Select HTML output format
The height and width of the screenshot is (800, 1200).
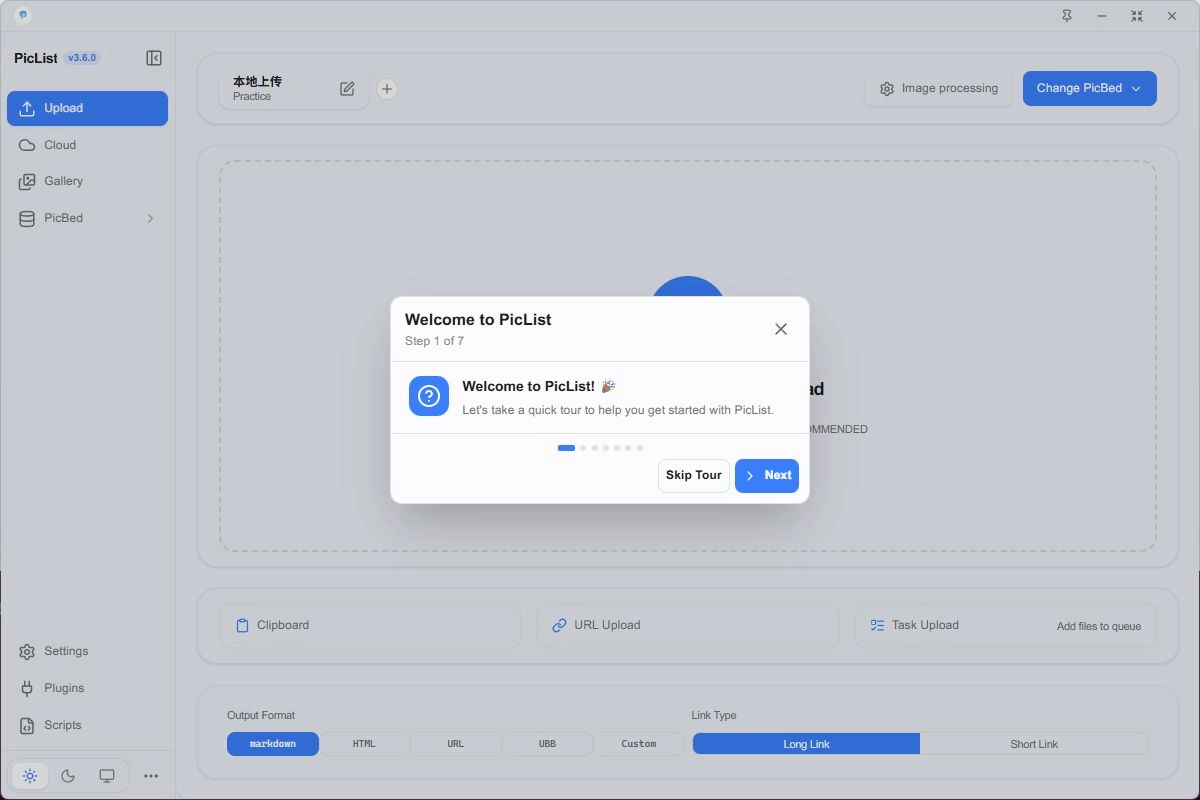[x=364, y=744]
